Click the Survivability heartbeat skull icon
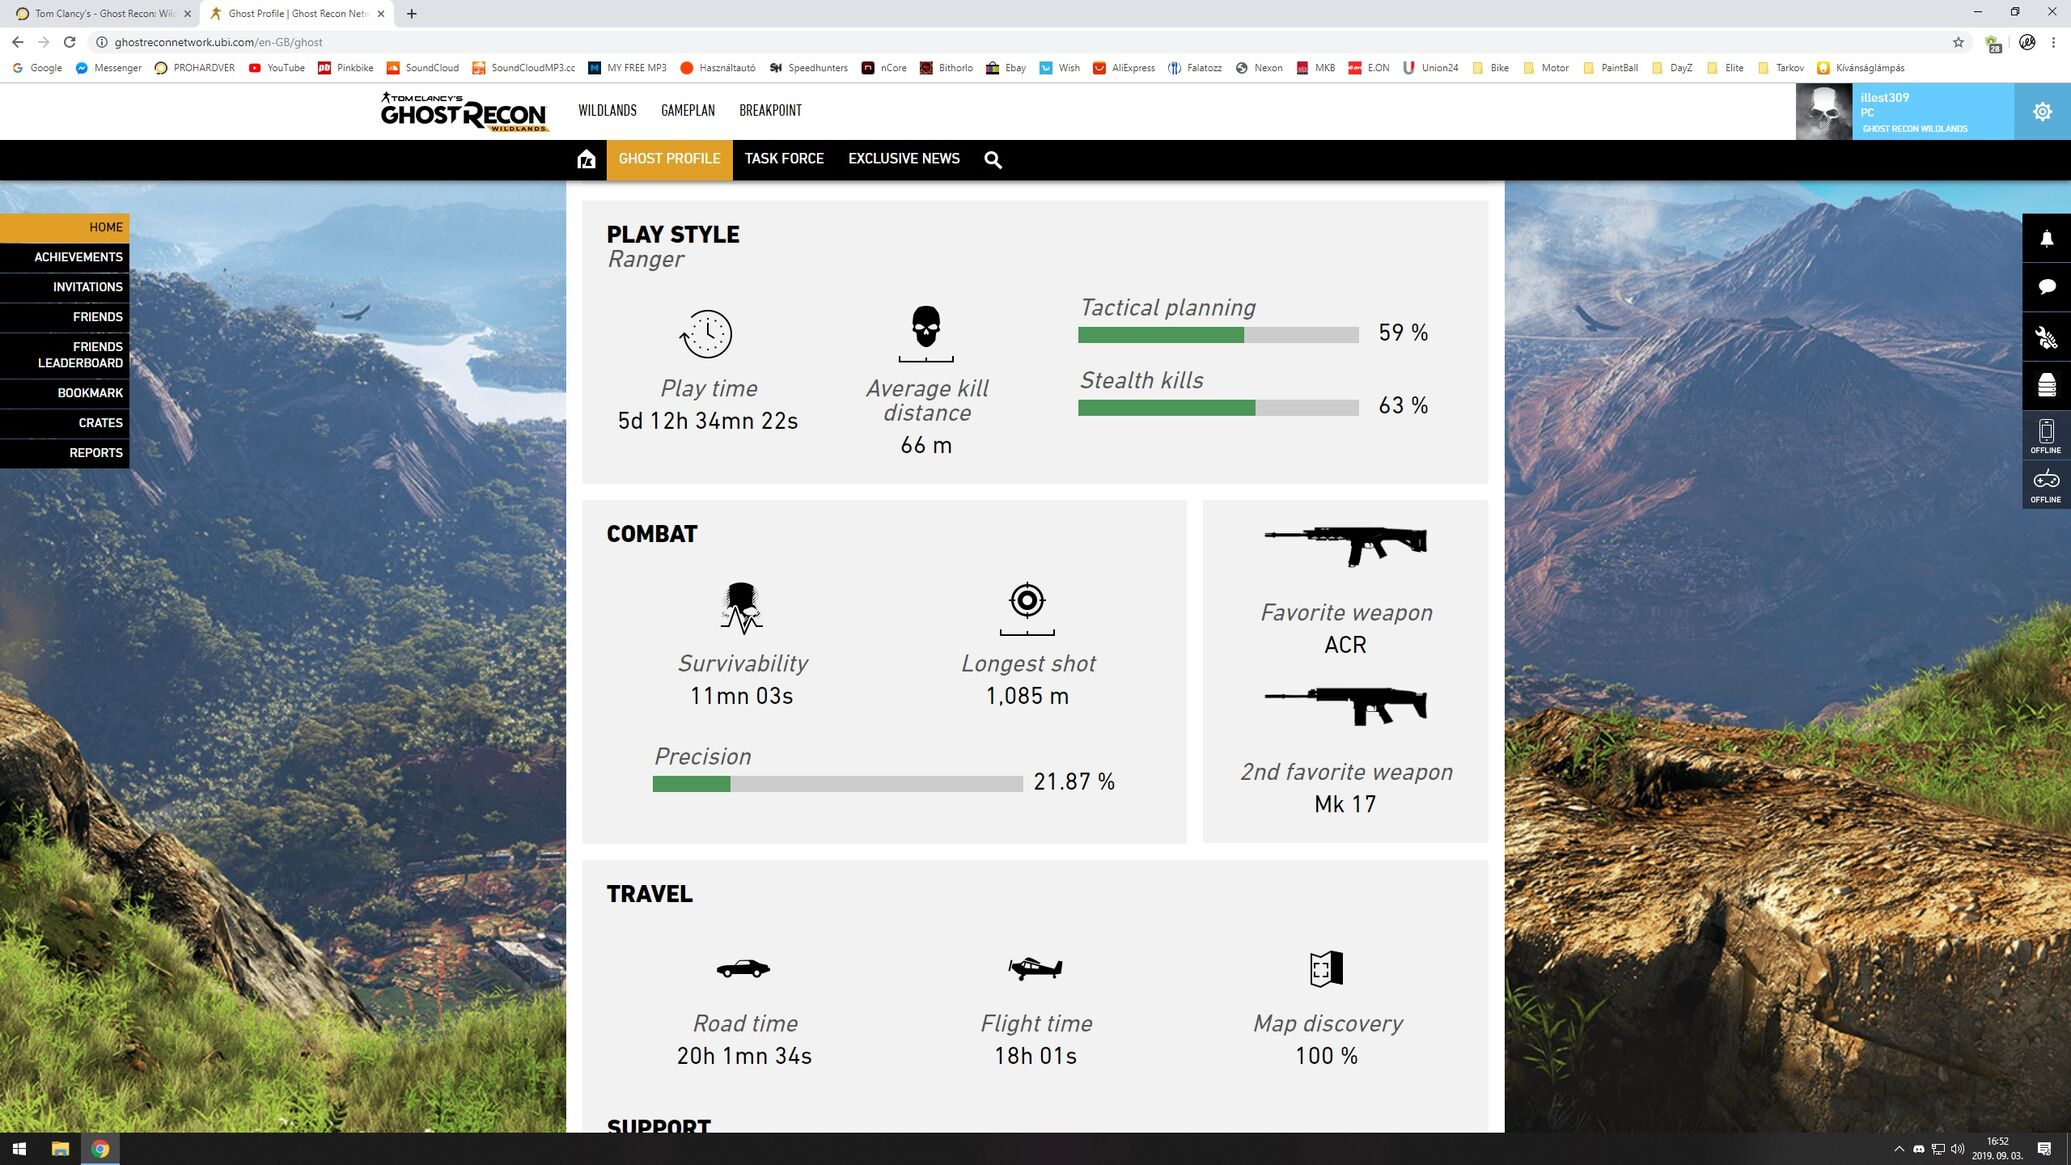The image size is (2071, 1165). (x=741, y=608)
